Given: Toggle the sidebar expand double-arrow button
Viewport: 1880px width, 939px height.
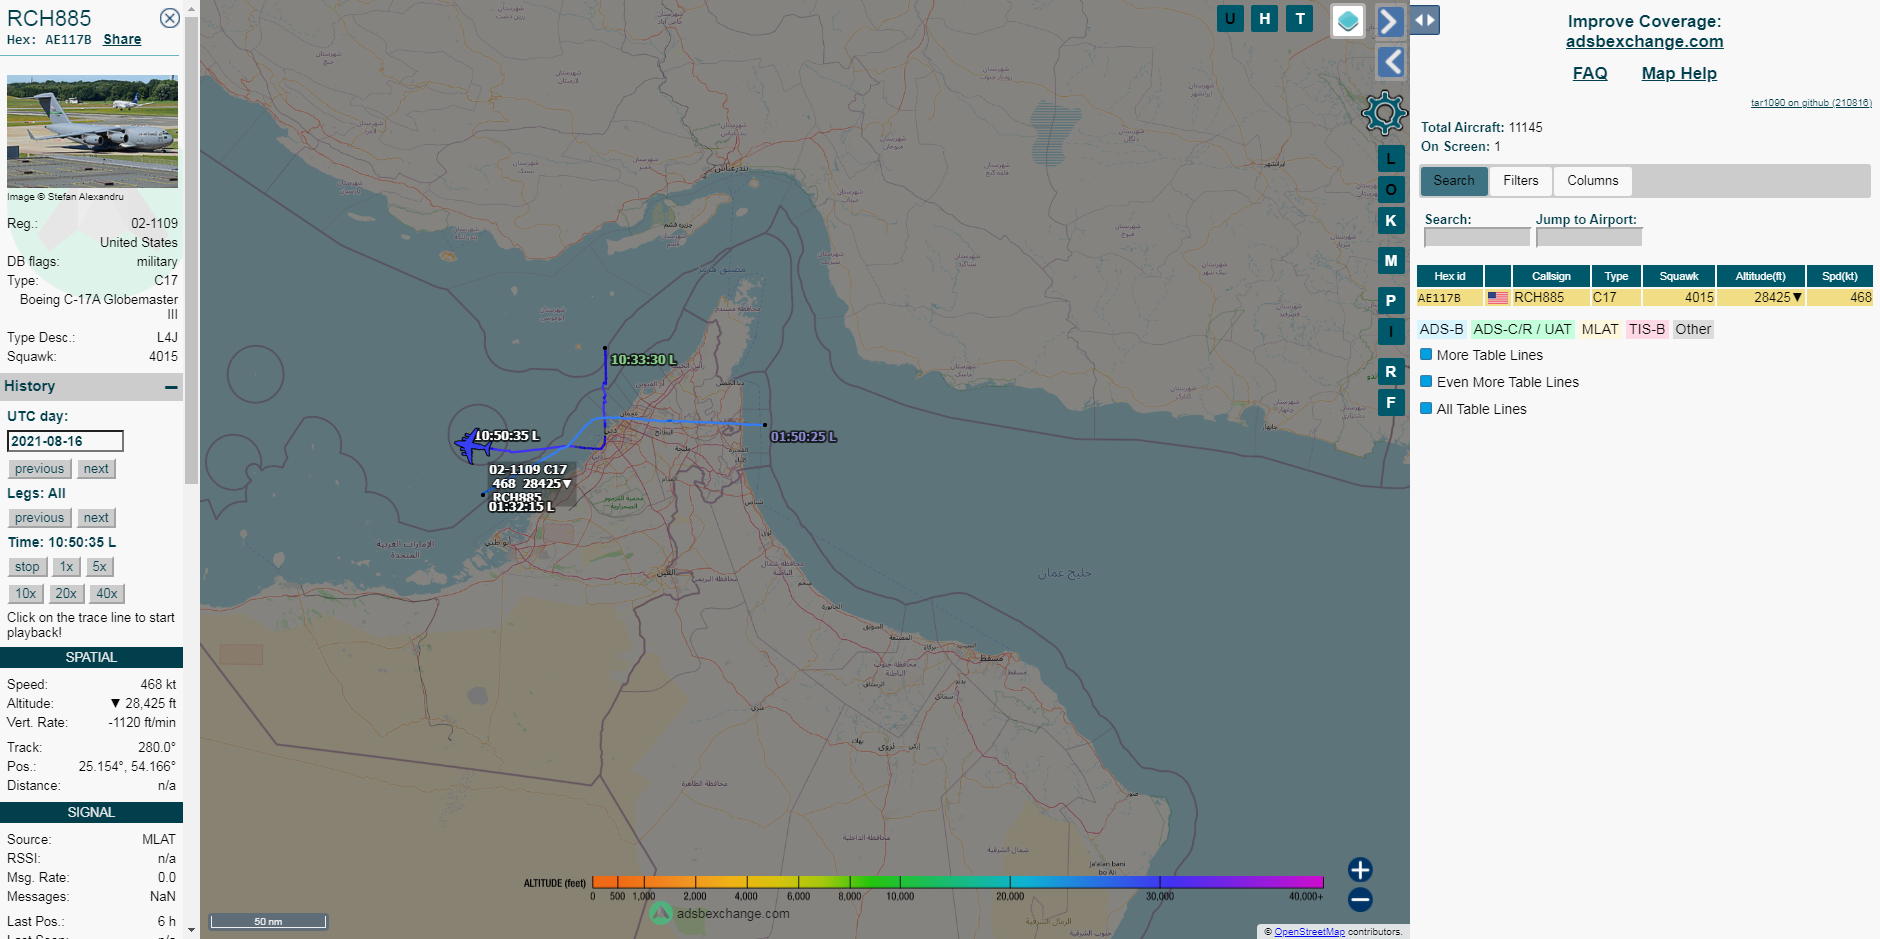Looking at the screenshot, I should point(1425,20).
